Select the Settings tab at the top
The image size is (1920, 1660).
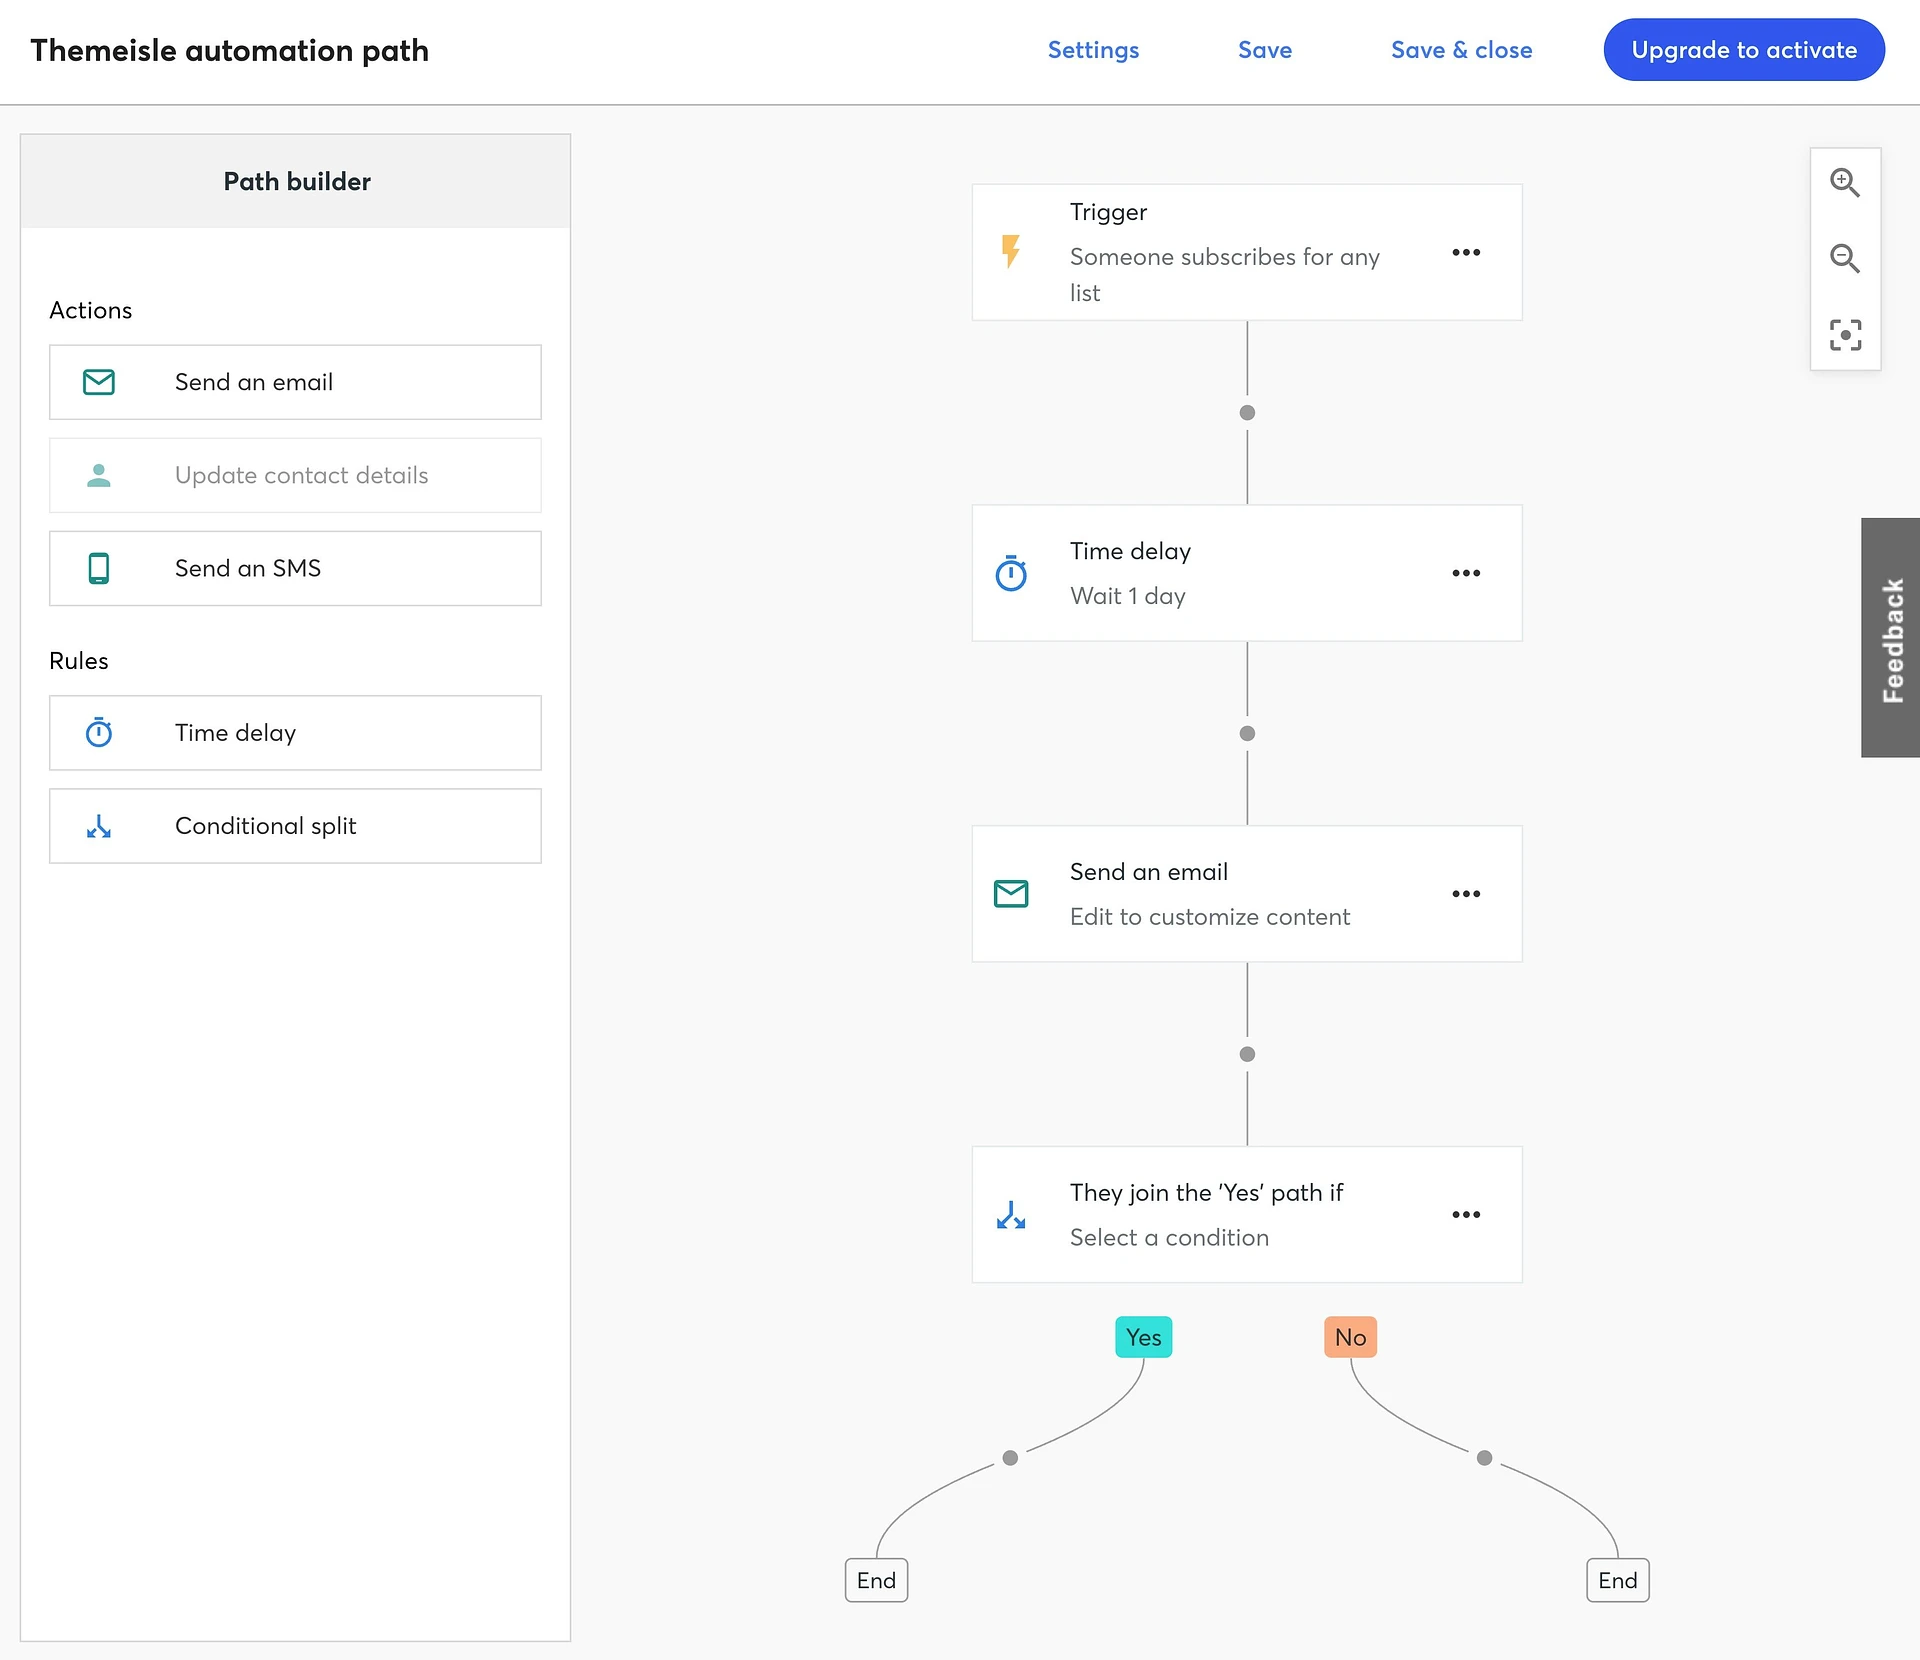pyautogui.click(x=1094, y=51)
